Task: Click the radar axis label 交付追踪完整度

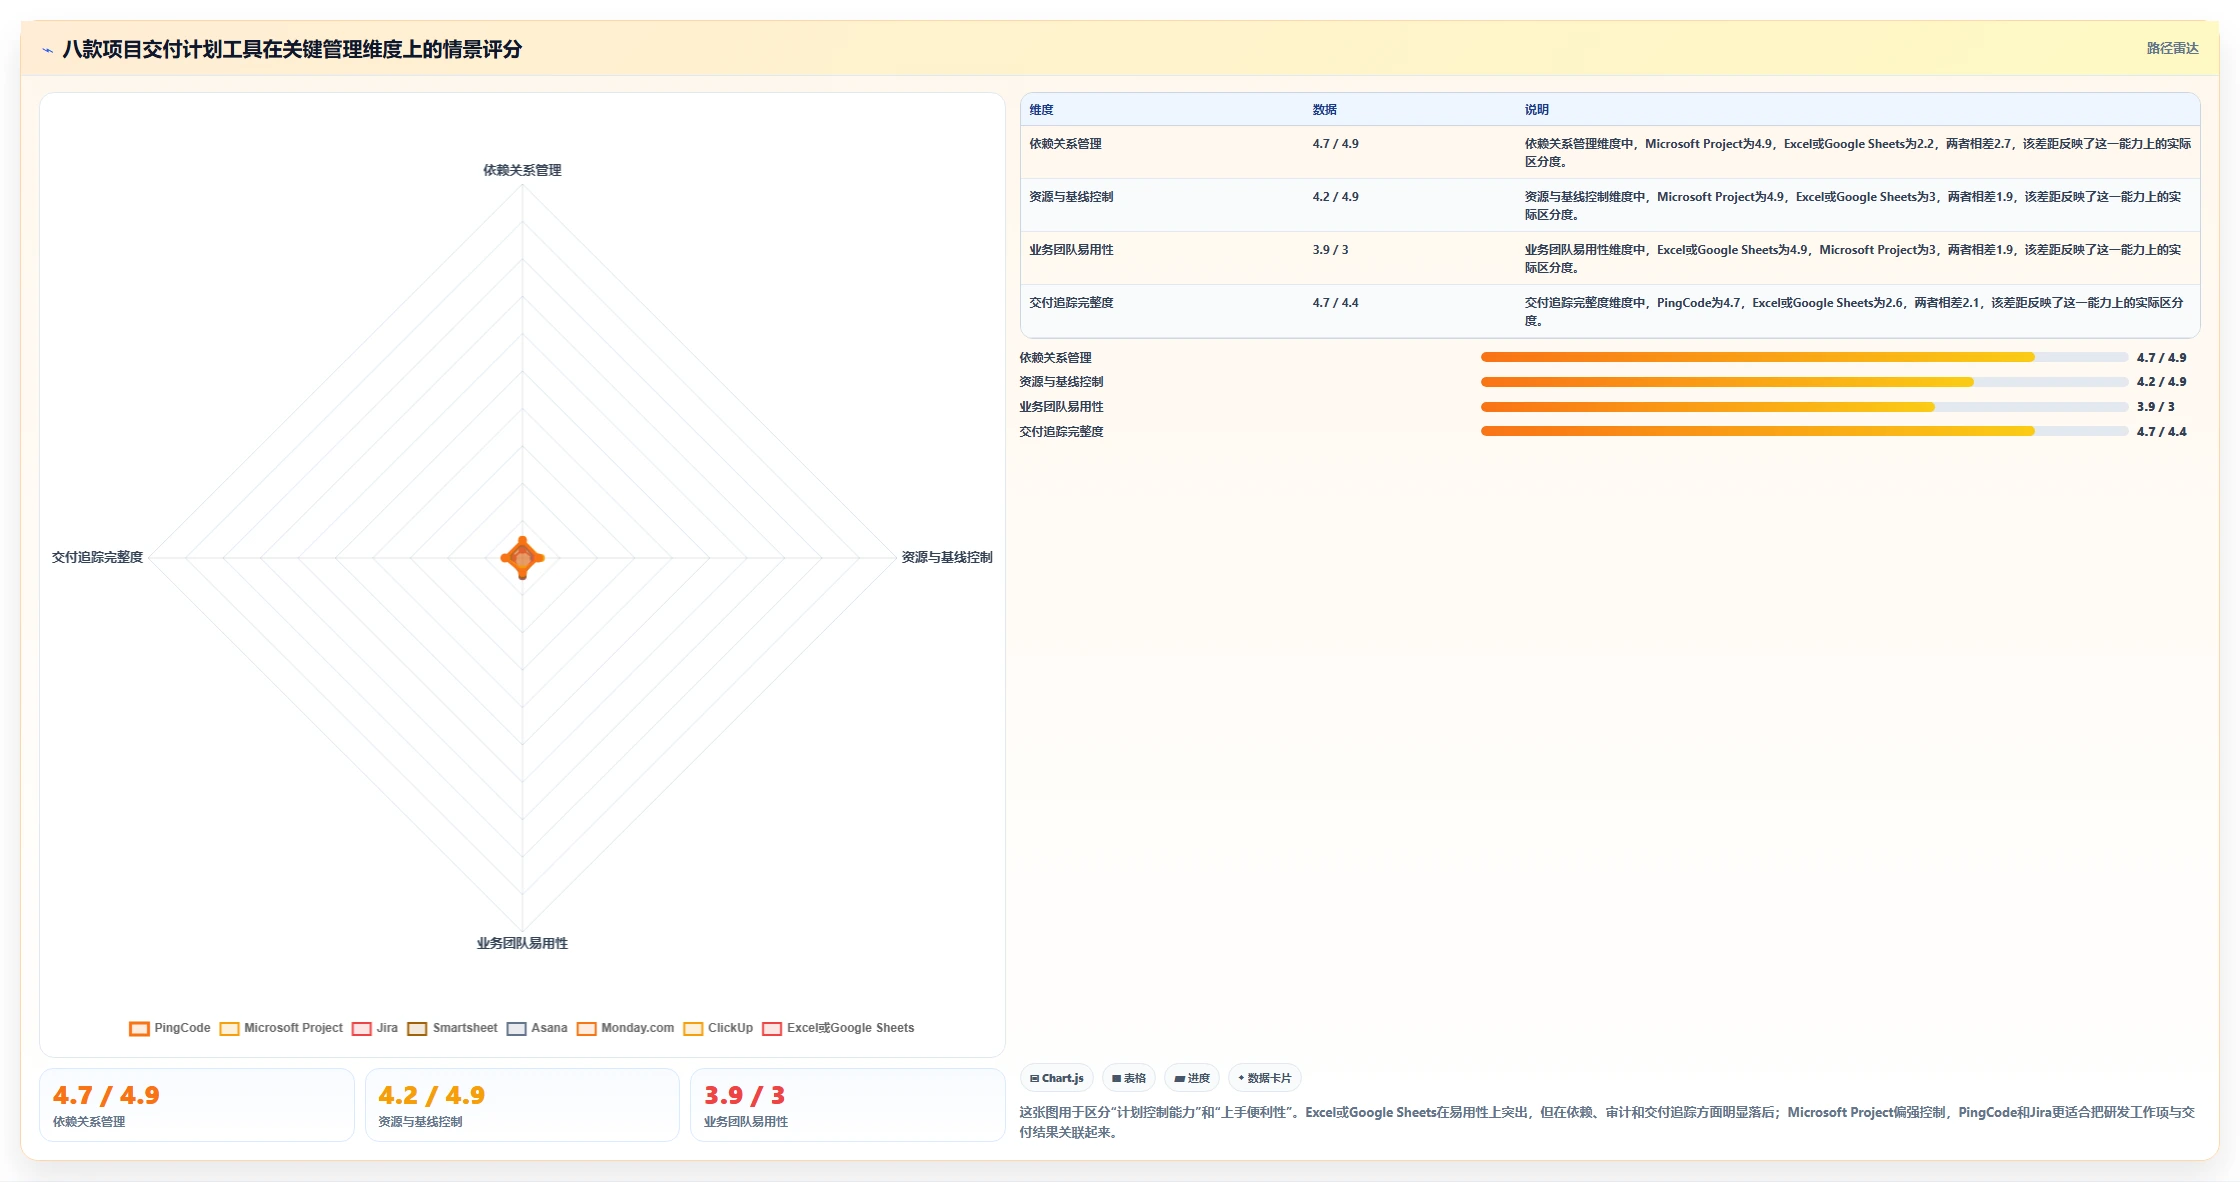Action: [x=97, y=557]
